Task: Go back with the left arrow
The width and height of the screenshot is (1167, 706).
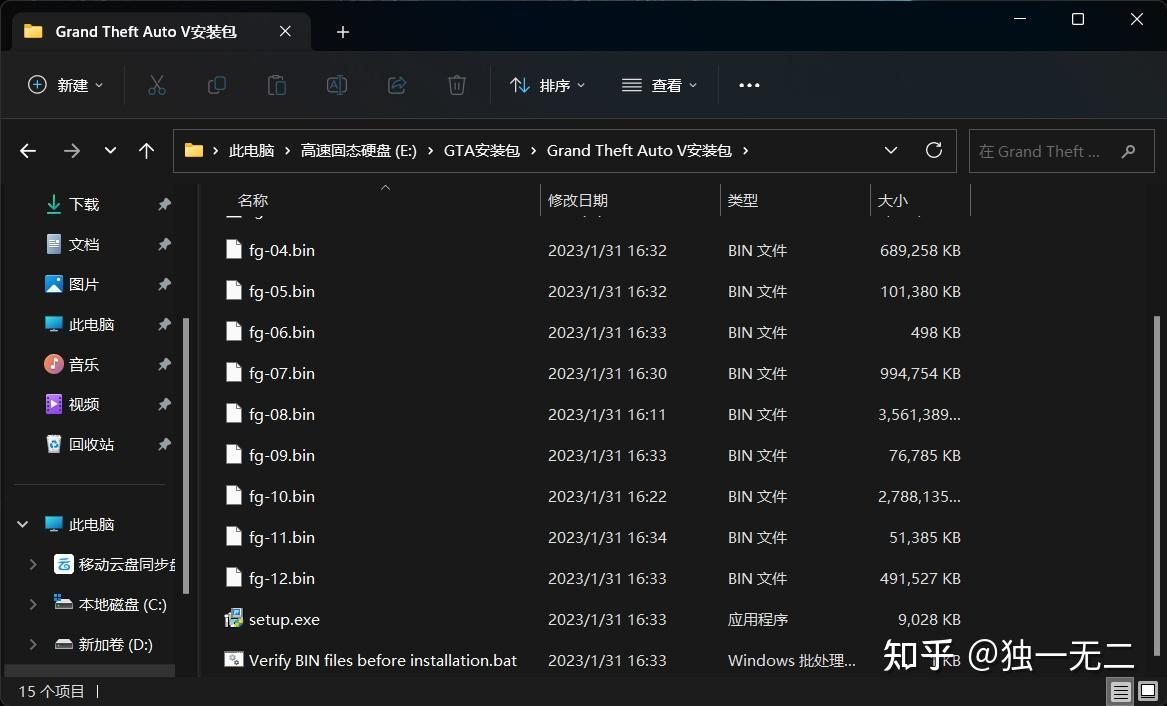Action: (x=28, y=151)
